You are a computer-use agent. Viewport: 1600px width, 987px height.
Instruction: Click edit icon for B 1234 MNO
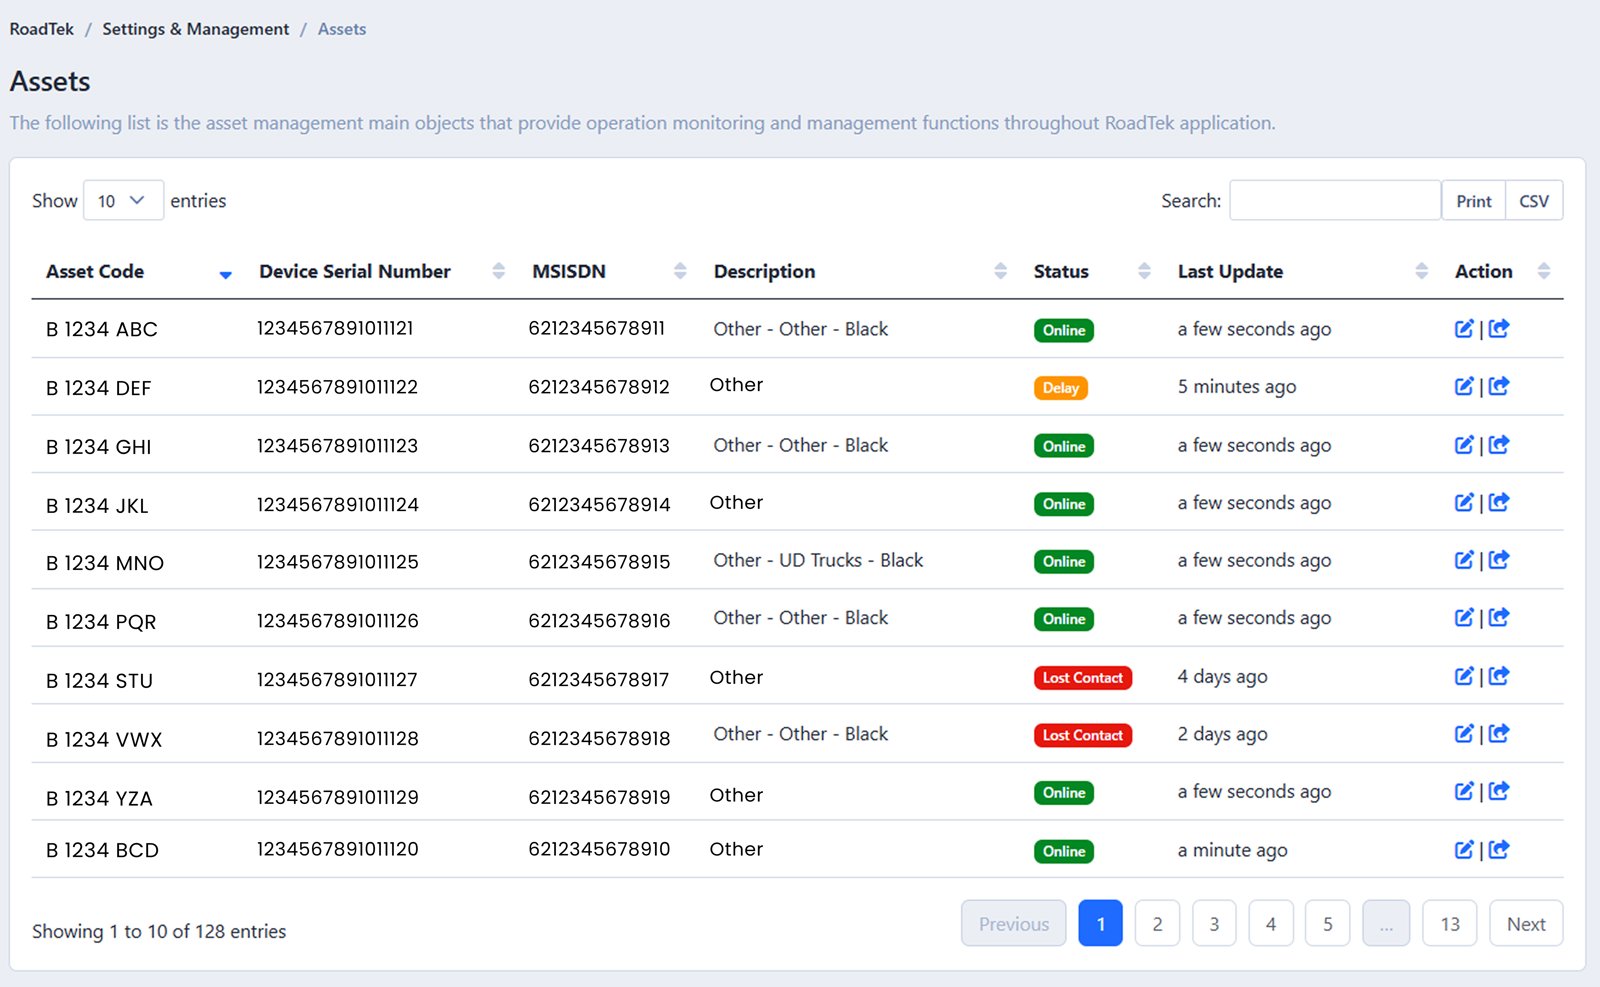1463,560
